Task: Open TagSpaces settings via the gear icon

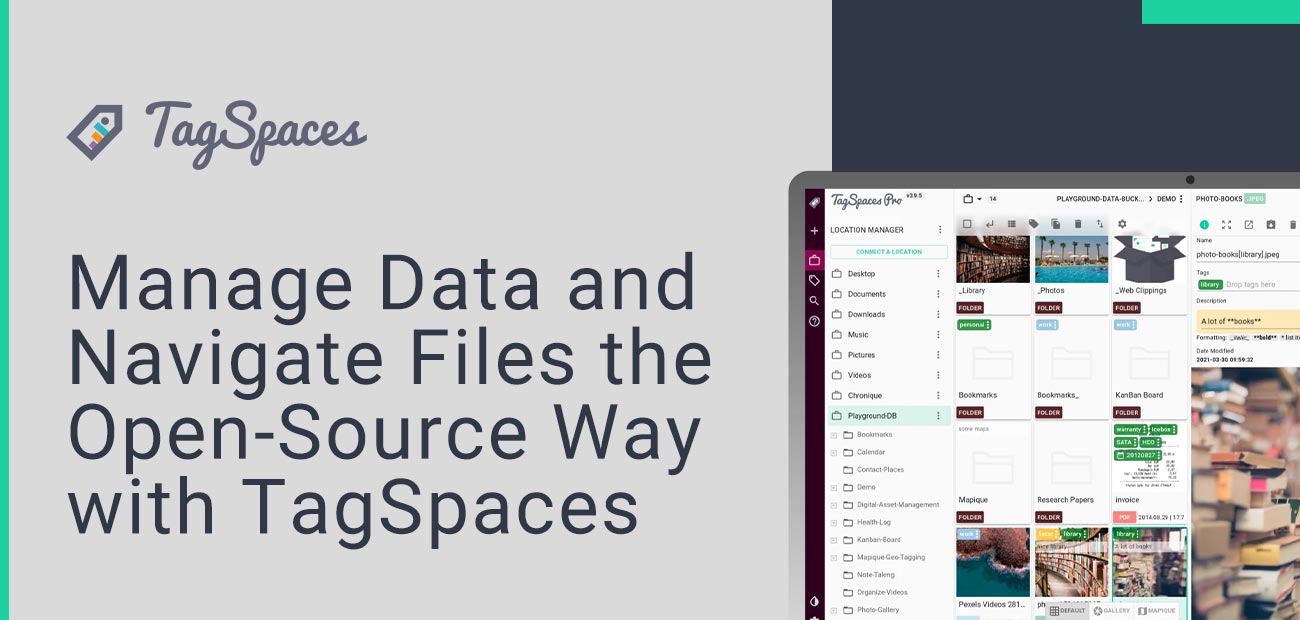Action: 1122,224
